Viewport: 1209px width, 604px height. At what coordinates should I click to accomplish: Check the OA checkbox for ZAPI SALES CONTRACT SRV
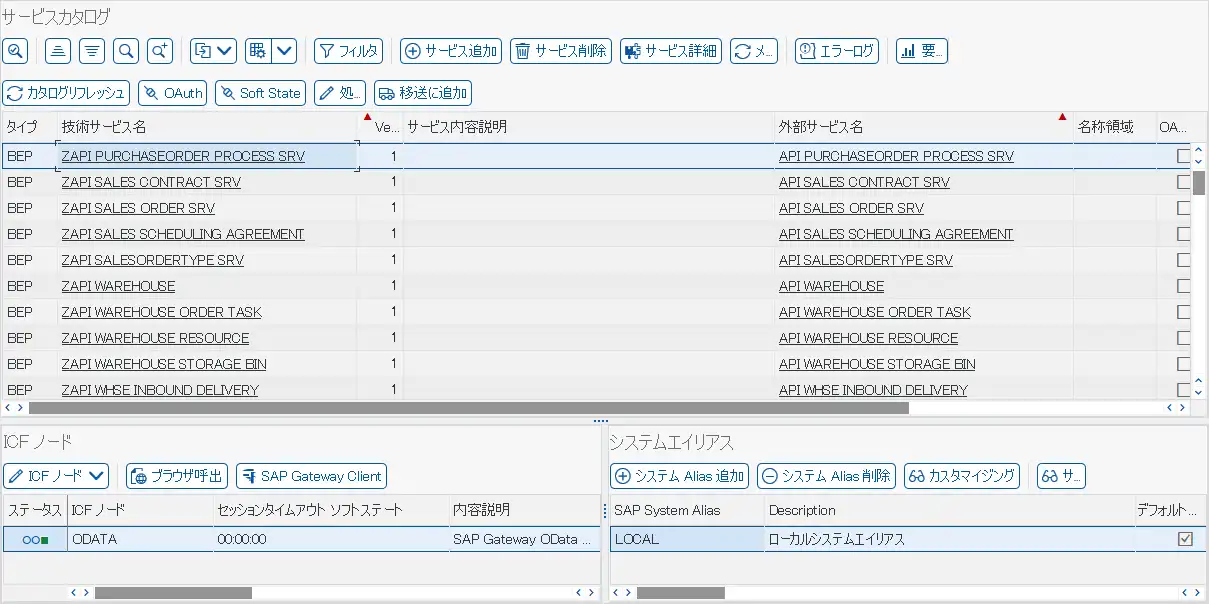point(1183,182)
